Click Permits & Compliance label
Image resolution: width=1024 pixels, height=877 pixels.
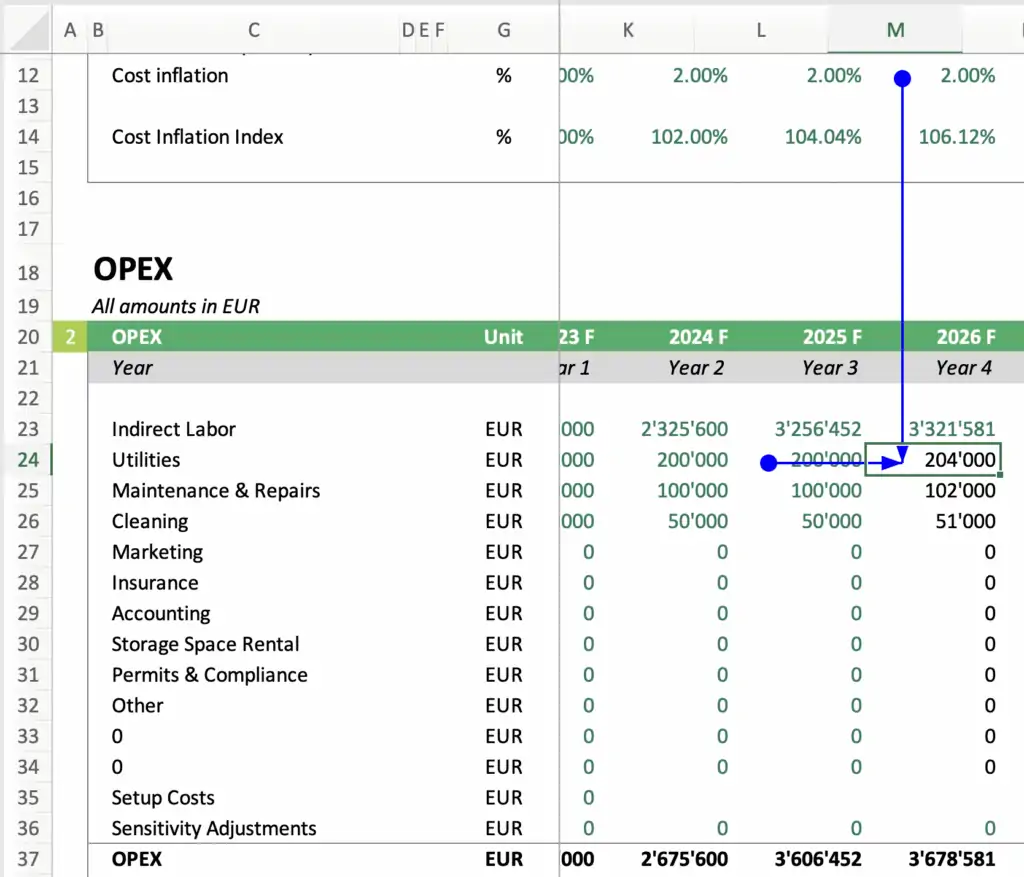click(x=210, y=675)
